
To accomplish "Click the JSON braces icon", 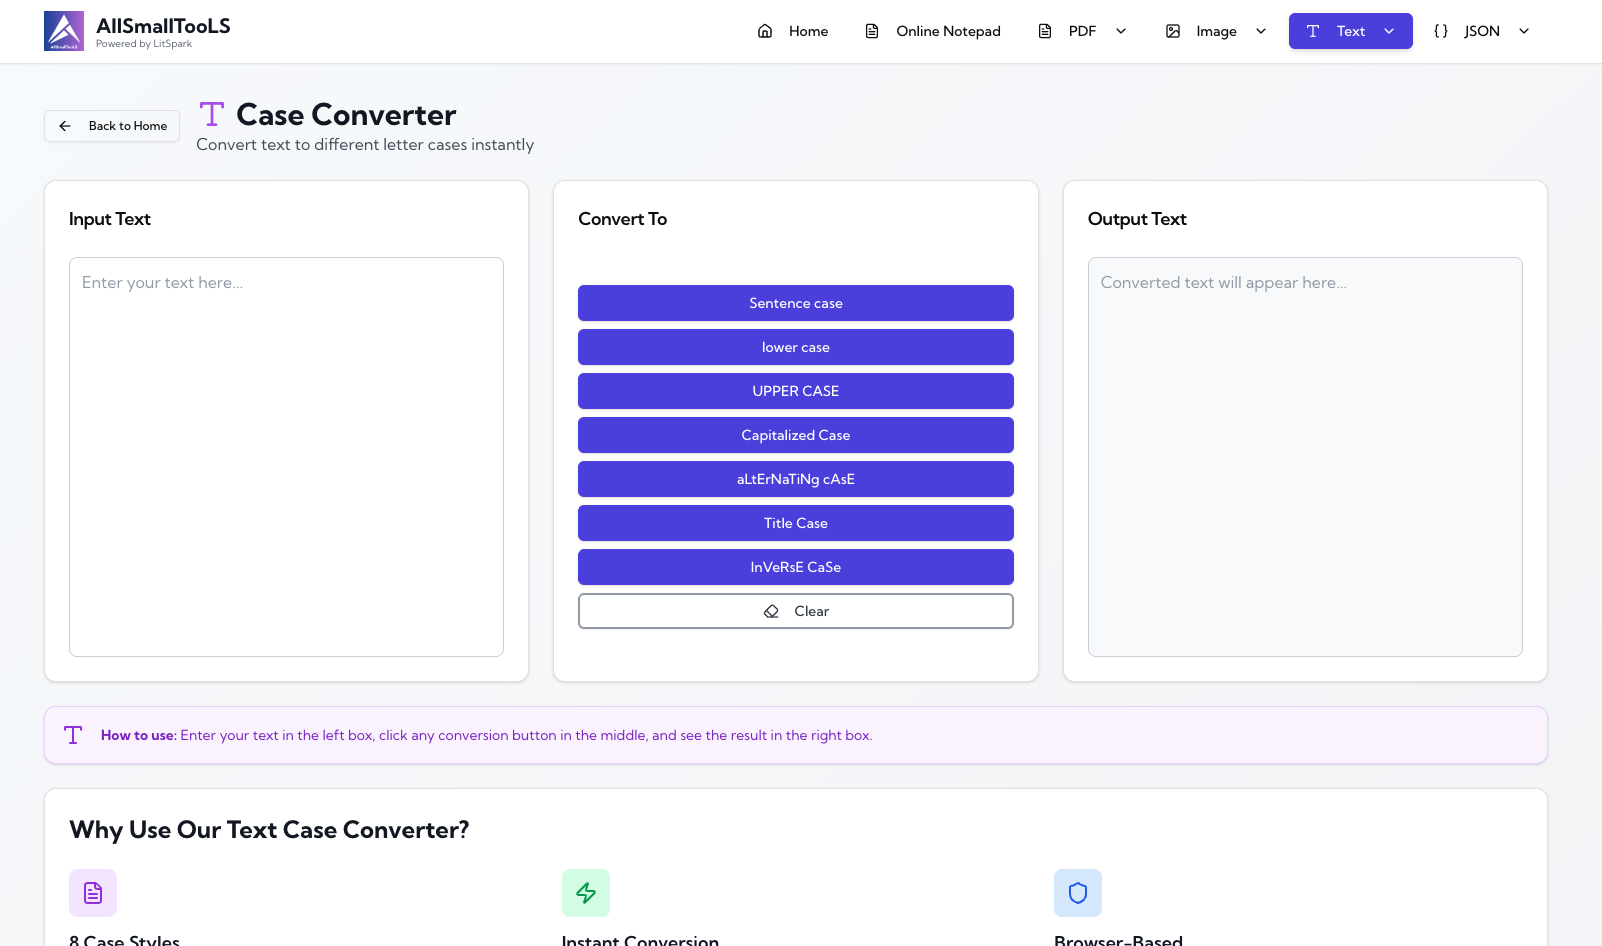I will (1441, 31).
